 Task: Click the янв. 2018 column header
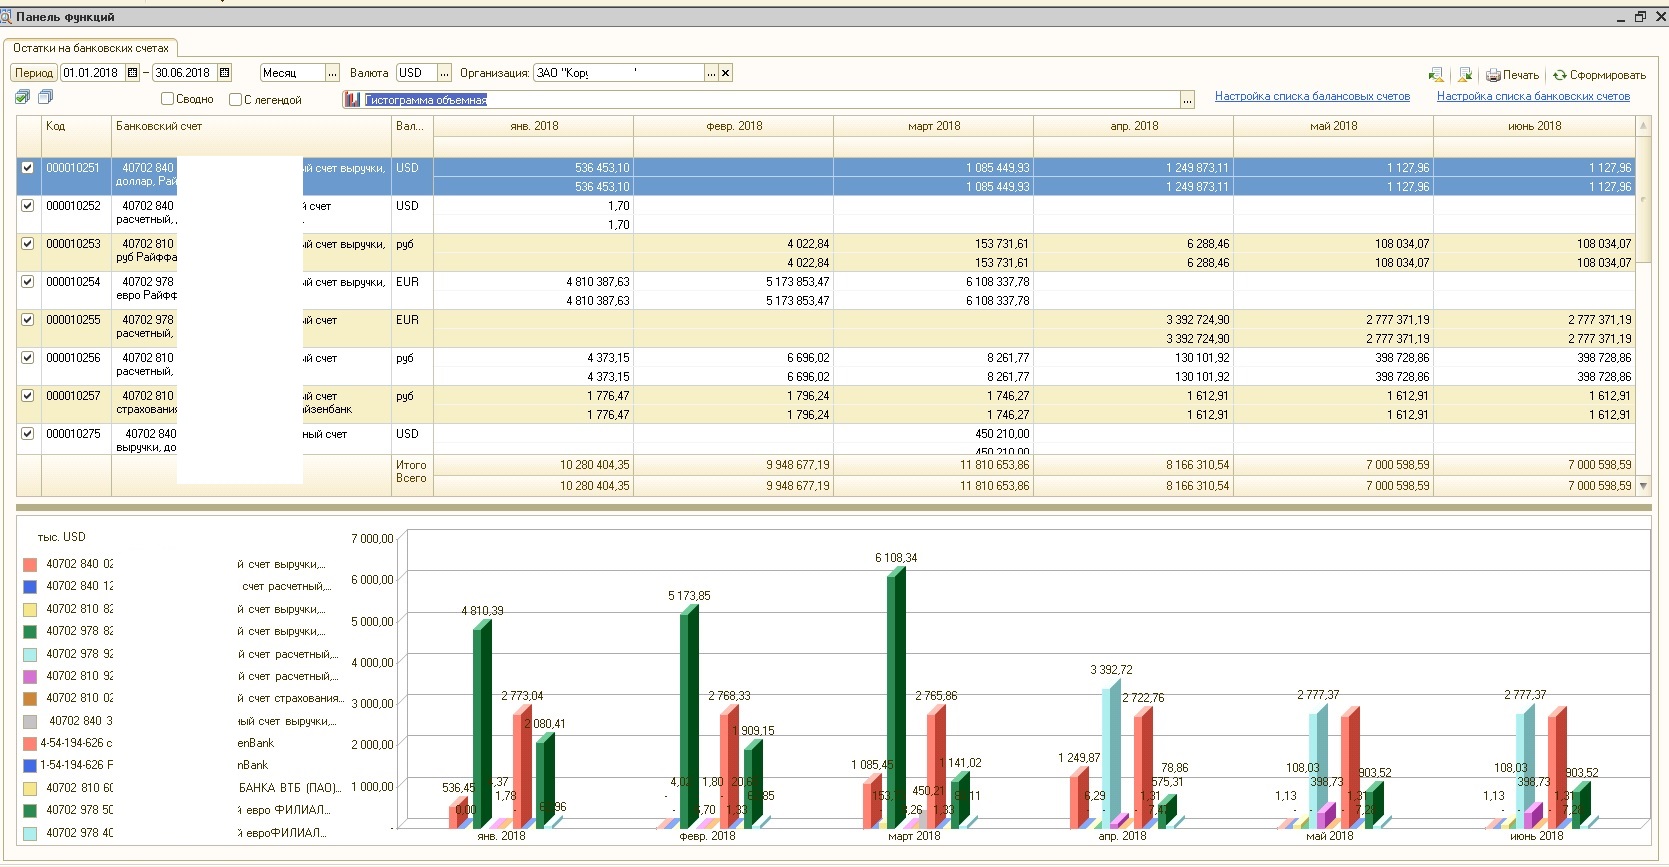[x=534, y=126]
